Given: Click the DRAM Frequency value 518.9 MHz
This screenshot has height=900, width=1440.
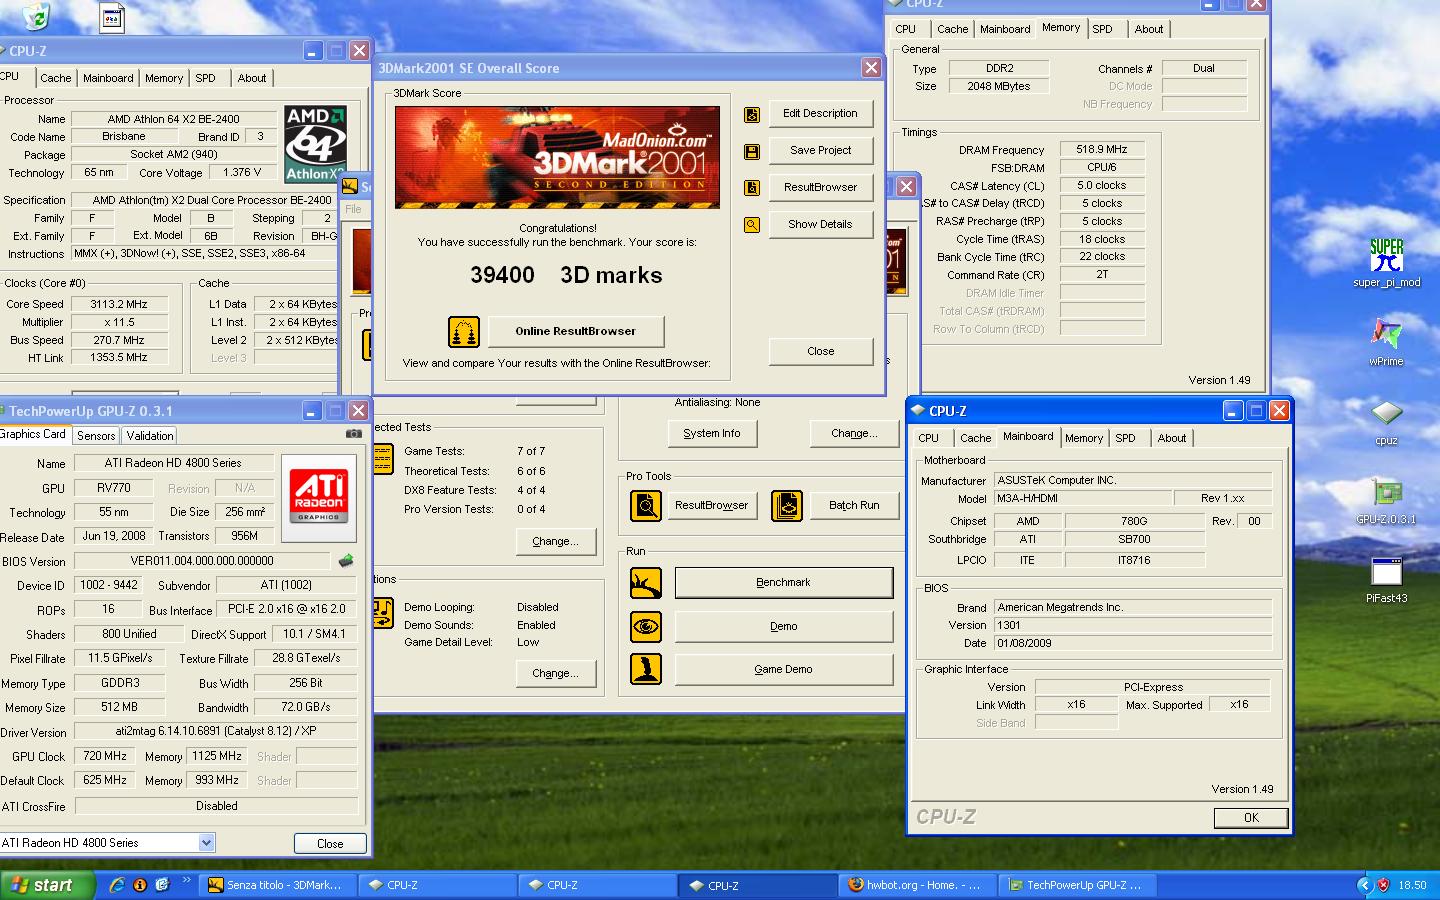Looking at the screenshot, I should click(1102, 150).
